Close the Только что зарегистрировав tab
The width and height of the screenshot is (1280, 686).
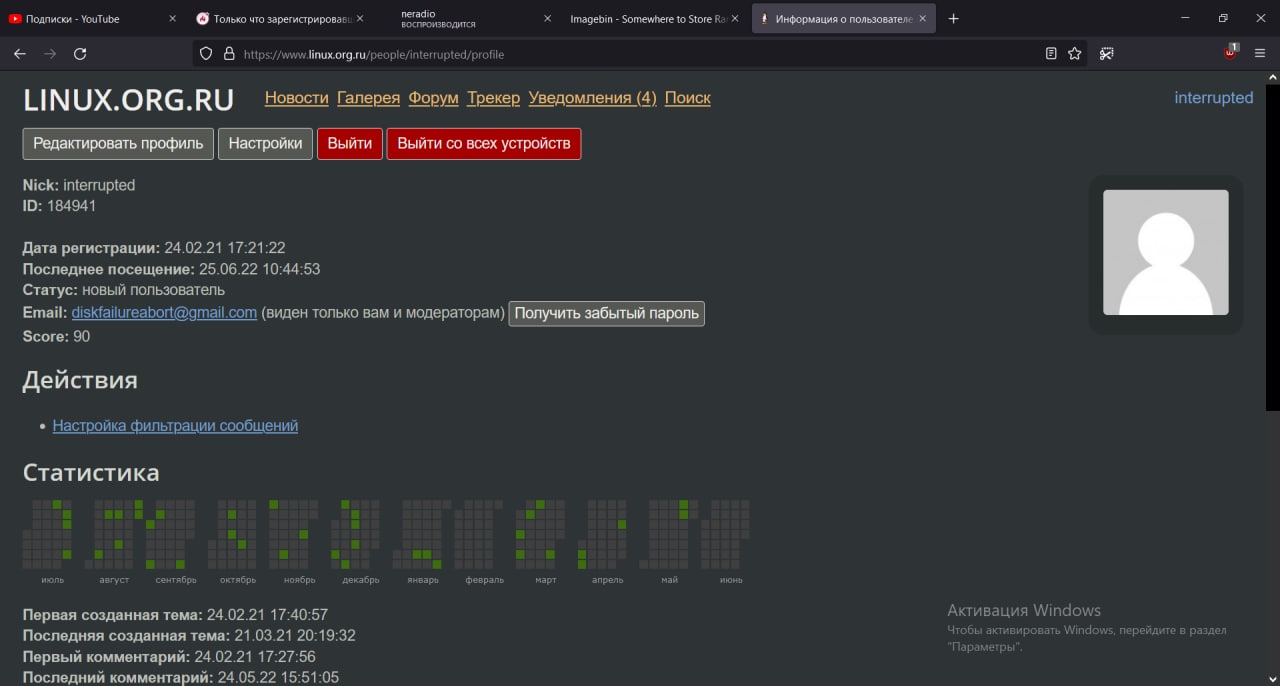[x=360, y=19]
